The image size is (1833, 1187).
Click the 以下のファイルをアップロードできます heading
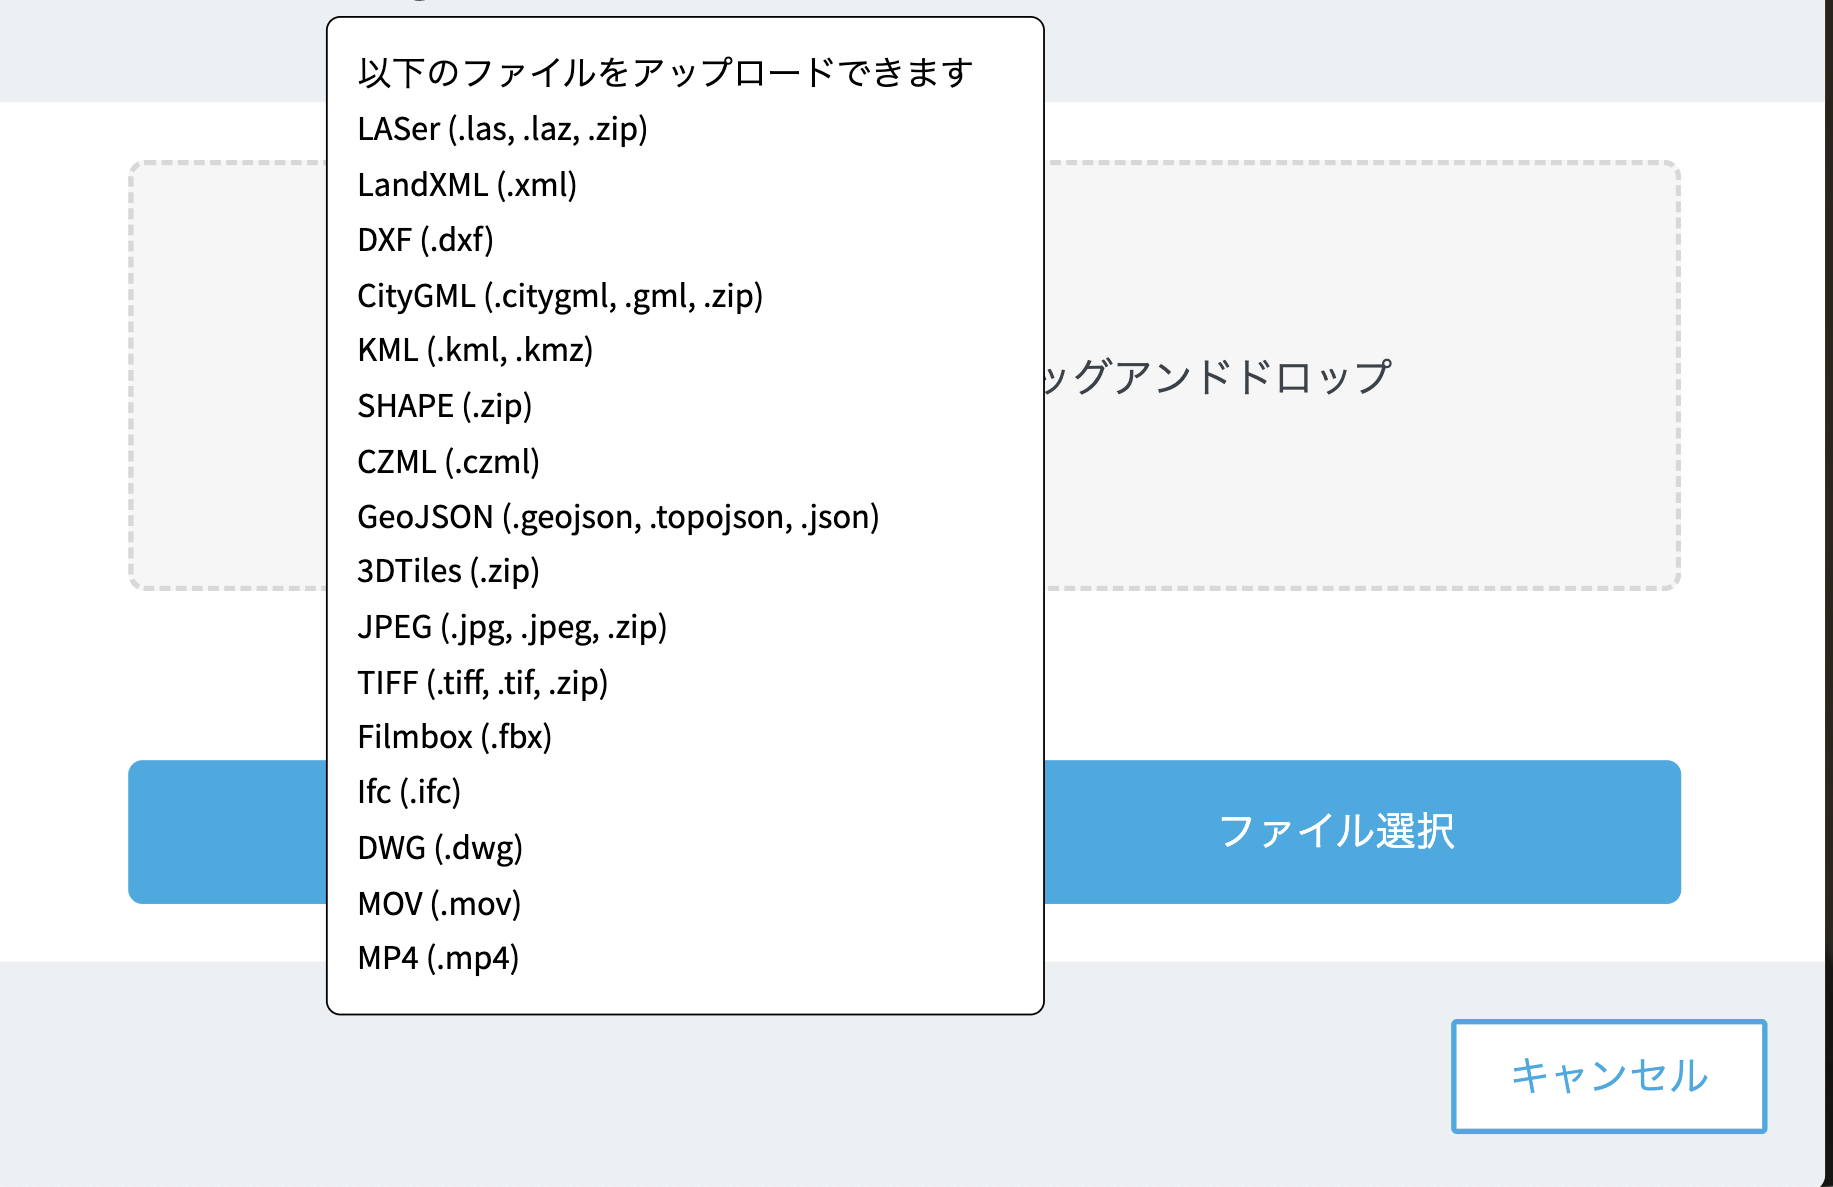(x=665, y=73)
